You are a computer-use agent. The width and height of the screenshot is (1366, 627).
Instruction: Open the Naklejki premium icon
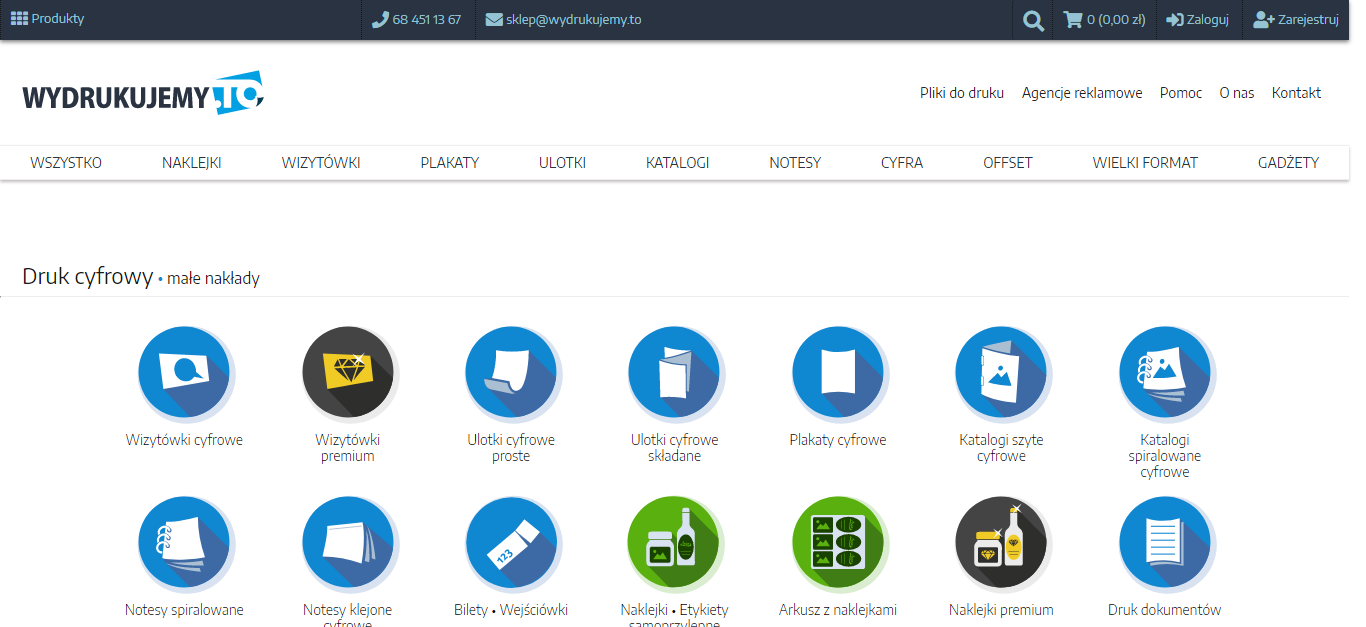click(x=1001, y=542)
